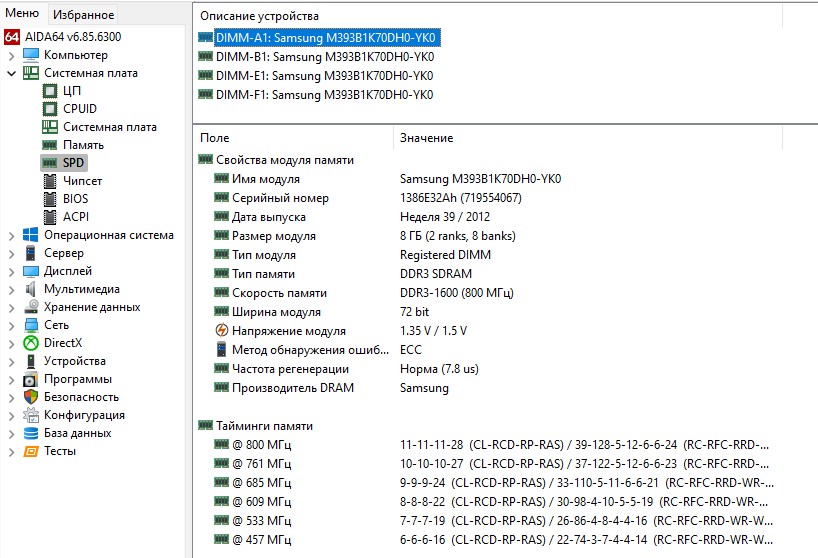Viewport: 818px width, 558px height.
Task: Click the Программы icon
Action: [31, 379]
